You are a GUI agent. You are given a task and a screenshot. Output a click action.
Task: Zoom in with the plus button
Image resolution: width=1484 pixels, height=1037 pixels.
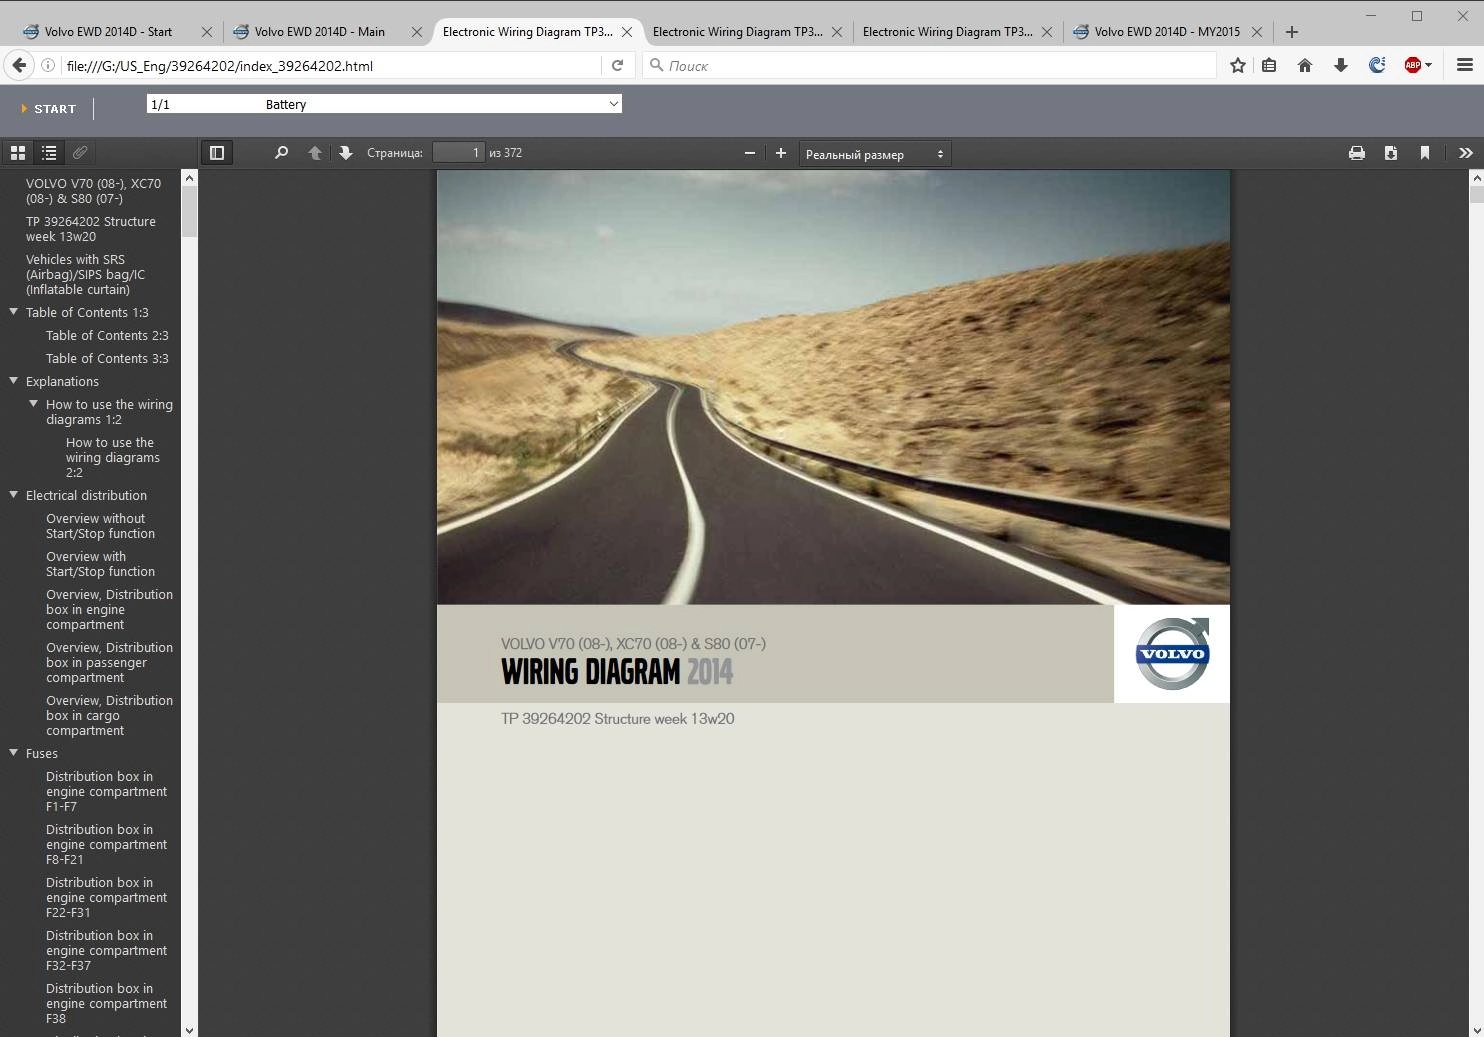(x=781, y=153)
